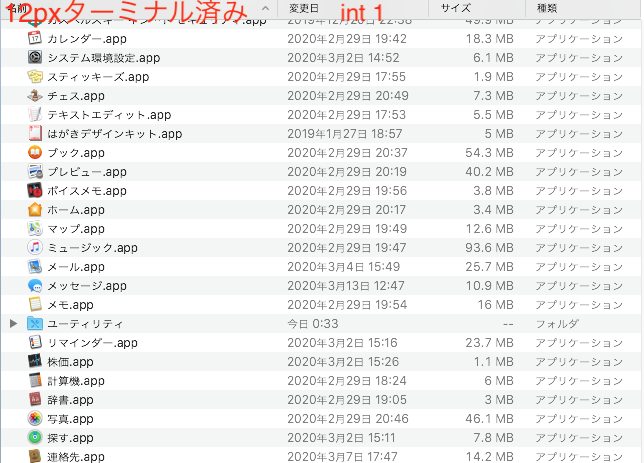
Task: Select the テキストエディット.app icon
Action: (35, 114)
